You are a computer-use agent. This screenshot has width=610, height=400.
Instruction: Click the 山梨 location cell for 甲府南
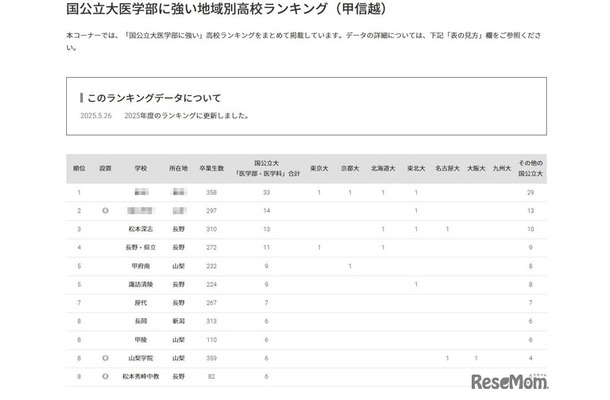point(178,266)
